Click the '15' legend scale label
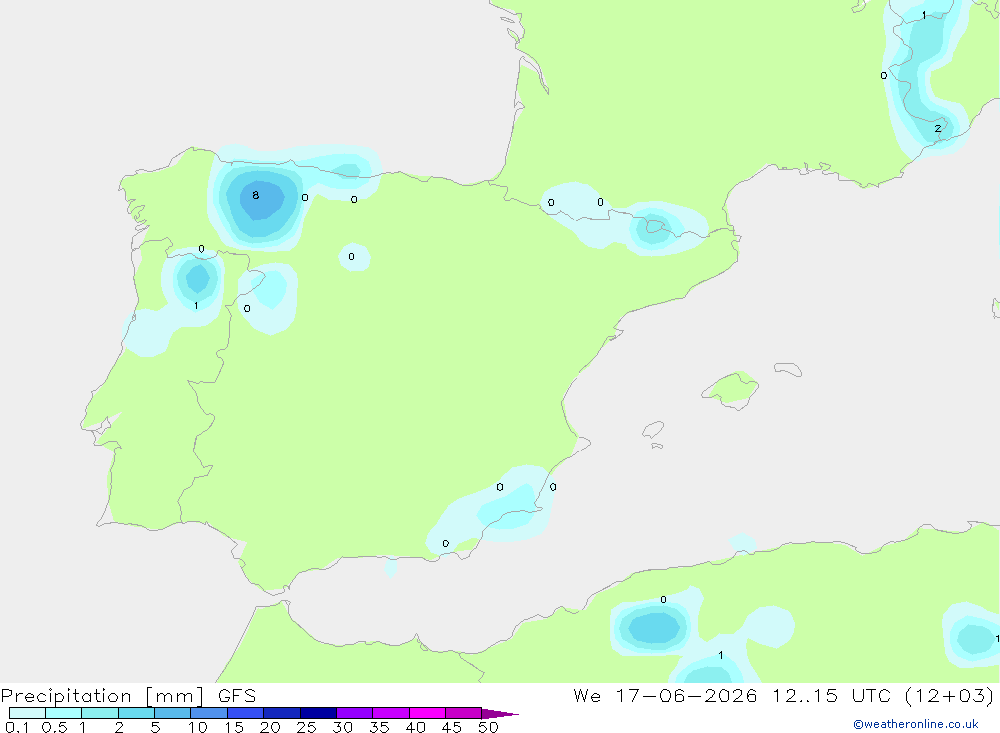This screenshot has width=1000, height=733. pyautogui.click(x=234, y=727)
